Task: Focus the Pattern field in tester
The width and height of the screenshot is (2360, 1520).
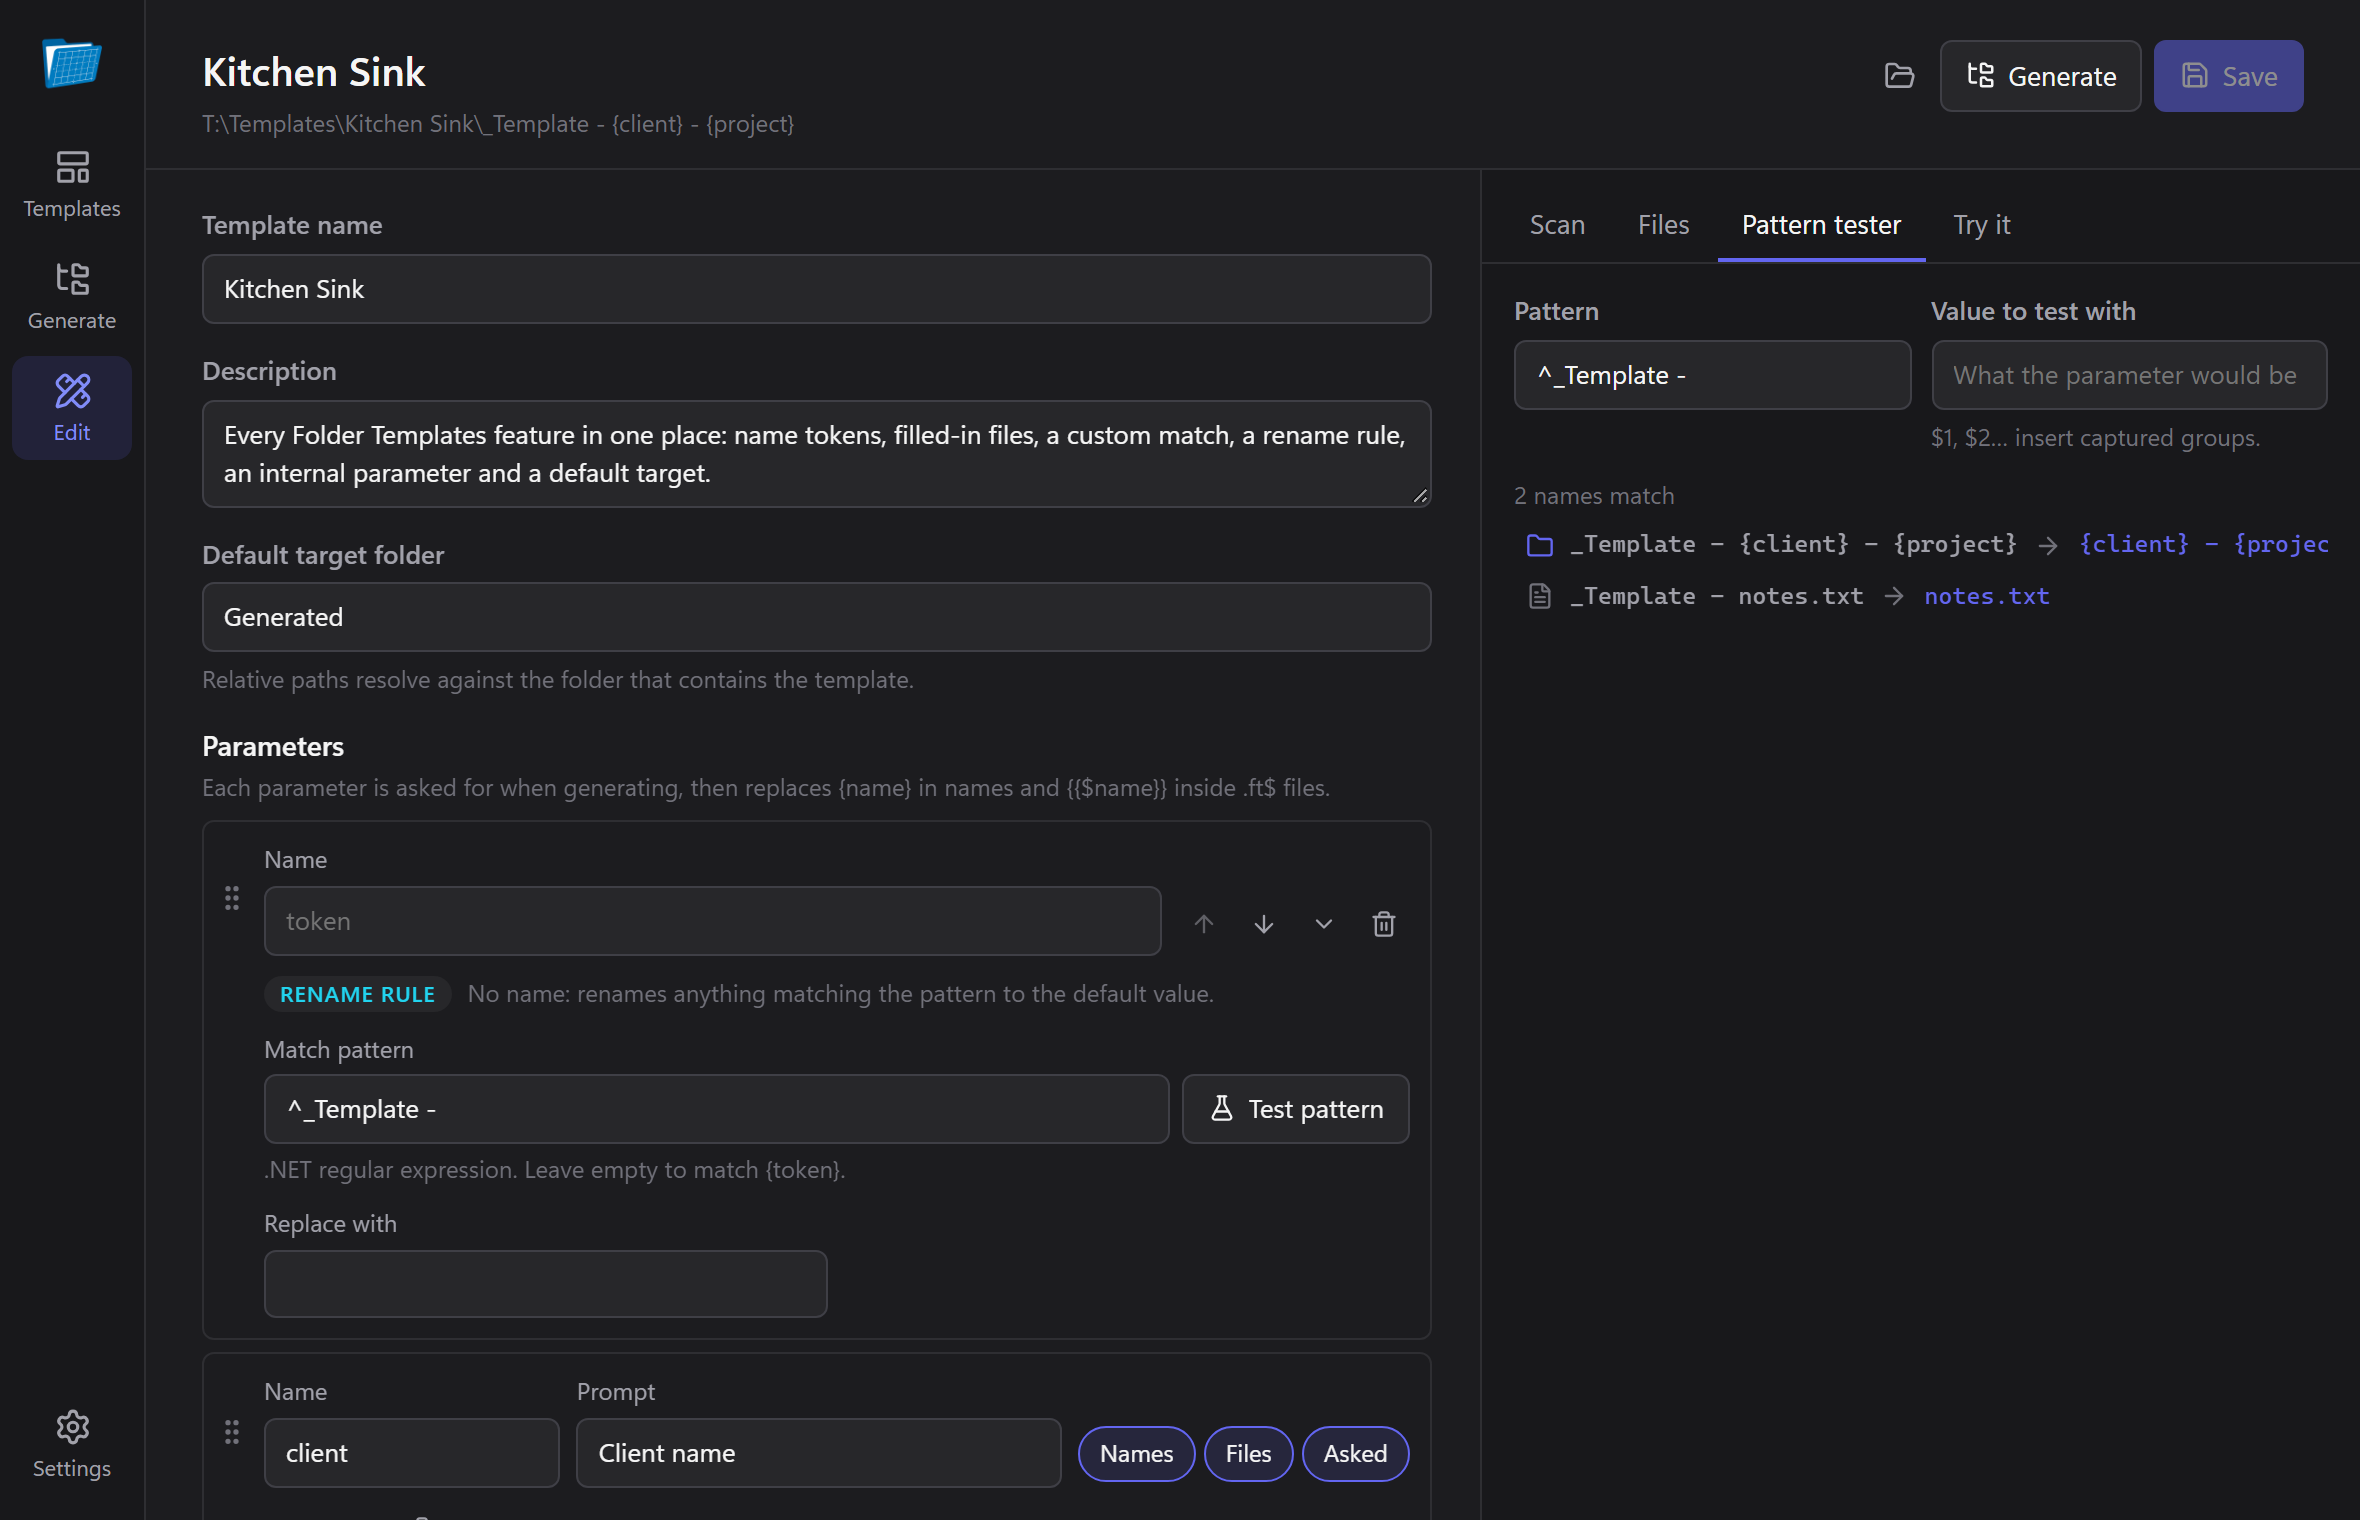Action: [1712, 375]
